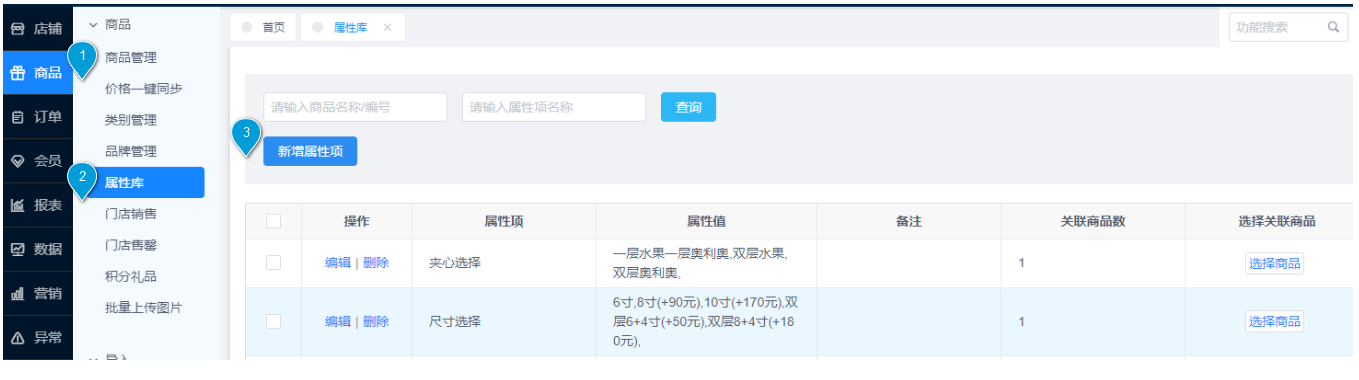Click 编辑 for the 尺寸选择 row
Image resolution: width=1359 pixels, height=380 pixels.
338,322
